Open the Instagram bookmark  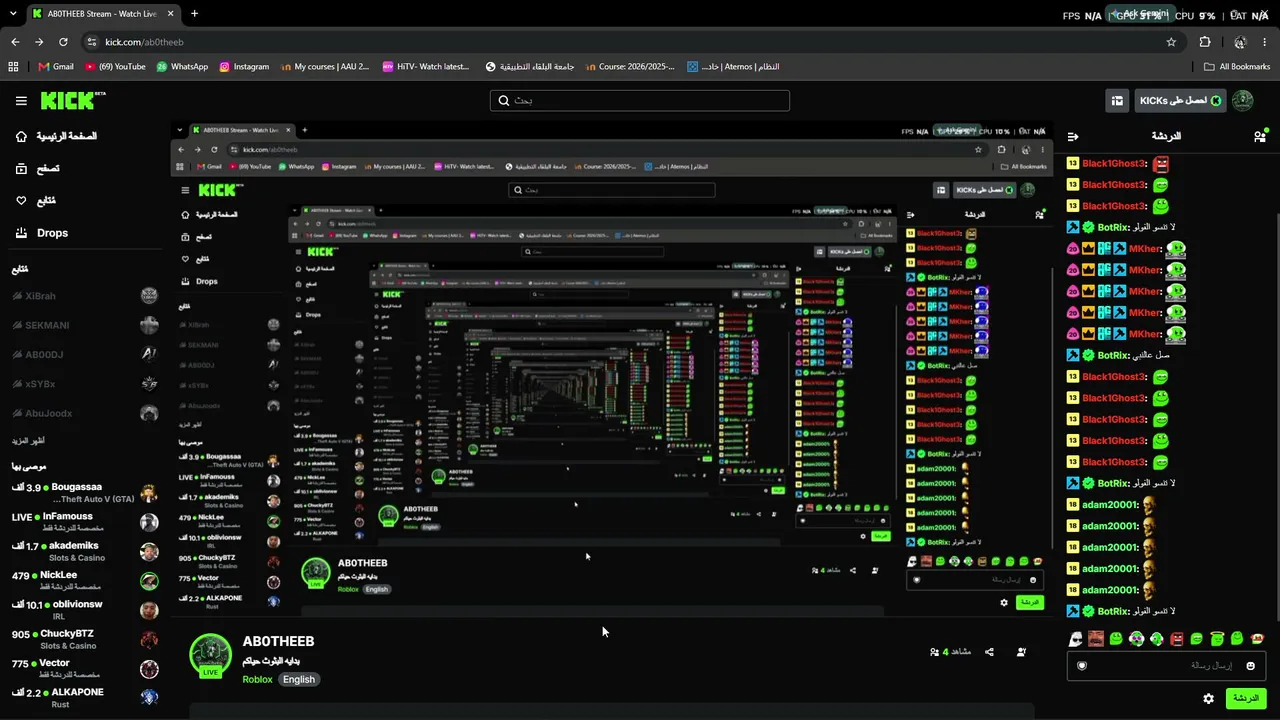[x=244, y=67]
